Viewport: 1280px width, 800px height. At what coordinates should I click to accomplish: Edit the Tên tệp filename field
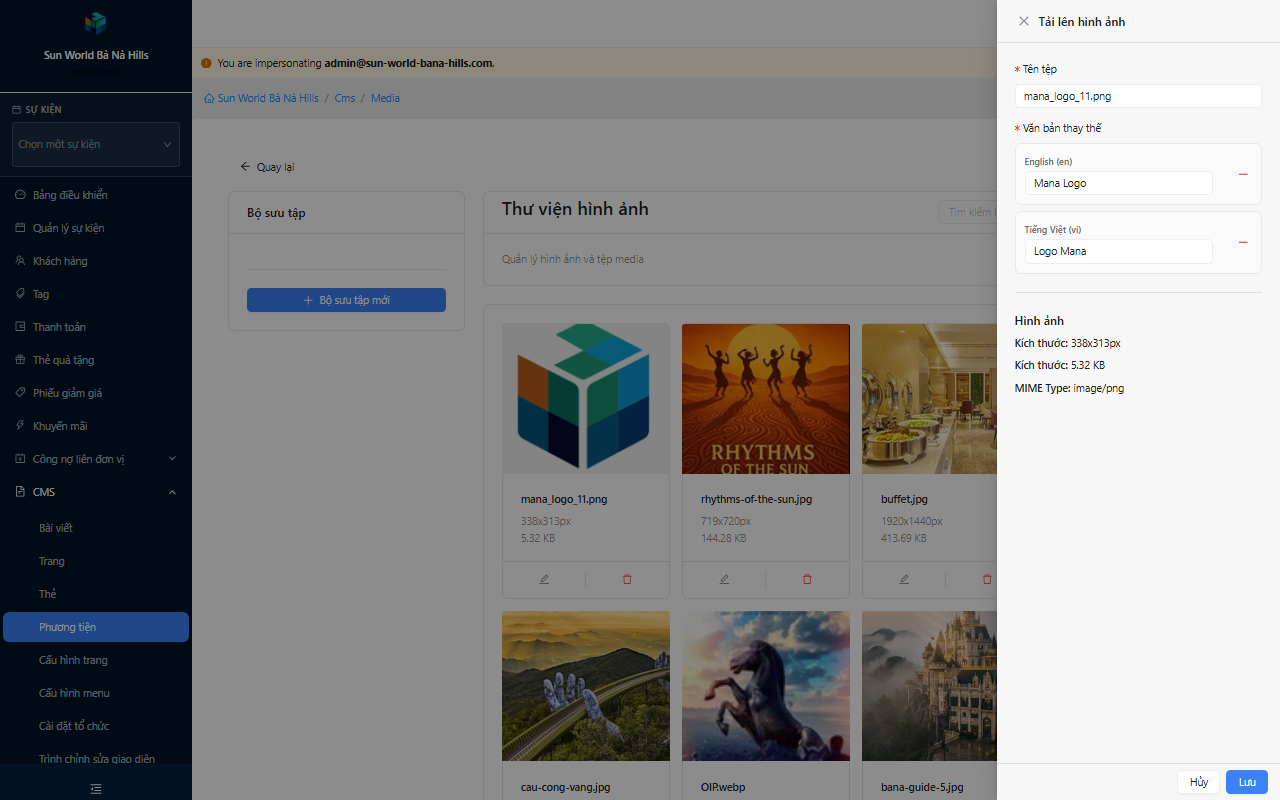pos(1138,96)
